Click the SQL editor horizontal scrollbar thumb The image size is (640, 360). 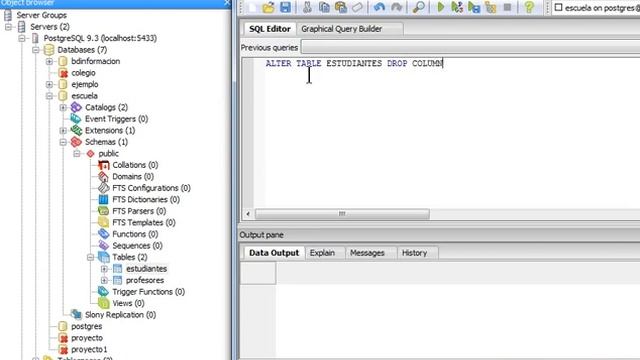click(342, 214)
